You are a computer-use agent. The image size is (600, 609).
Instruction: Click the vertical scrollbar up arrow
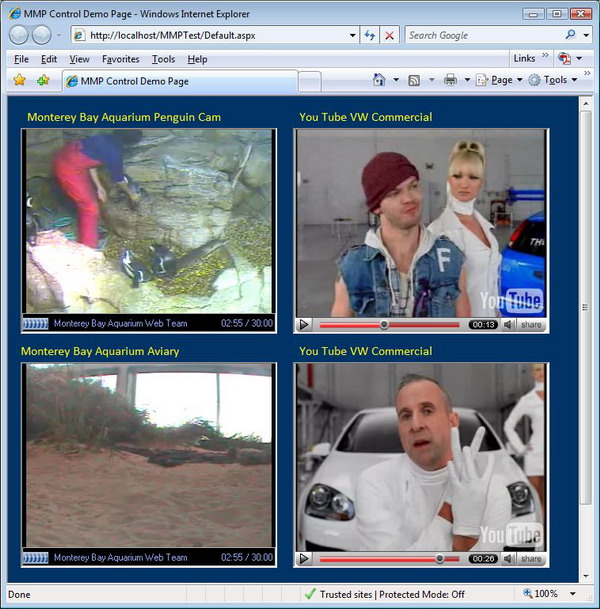(586, 104)
